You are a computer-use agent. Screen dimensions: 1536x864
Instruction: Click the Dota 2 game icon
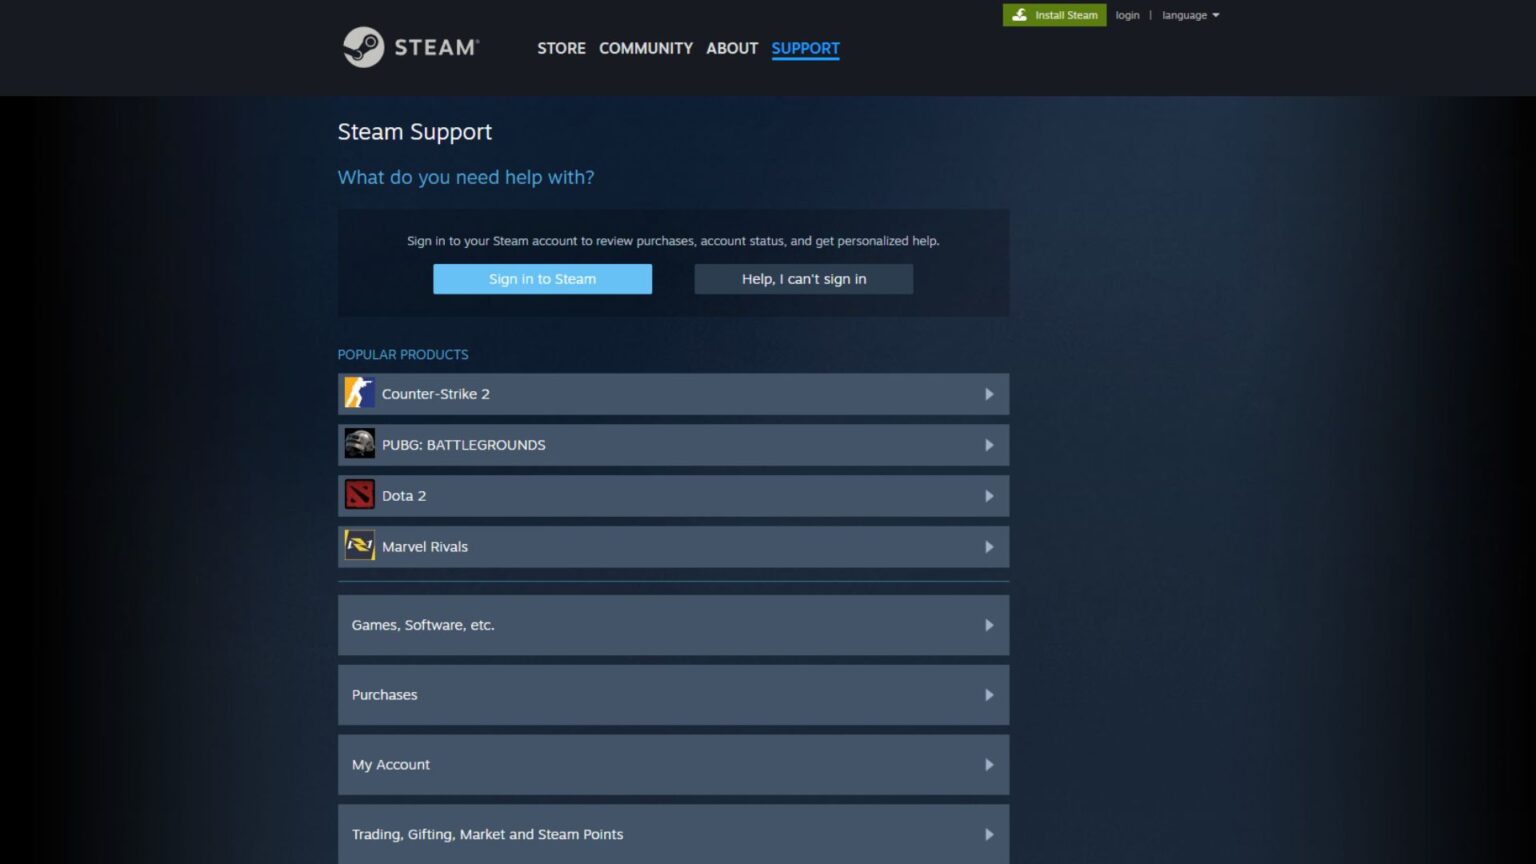point(359,495)
